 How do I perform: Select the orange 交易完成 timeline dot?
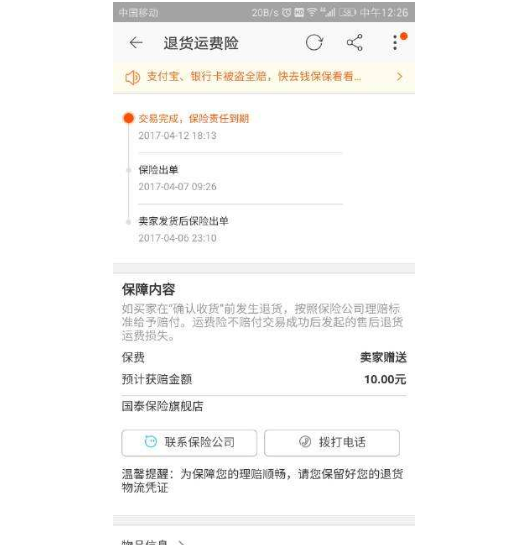pyautogui.click(x=129, y=118)
